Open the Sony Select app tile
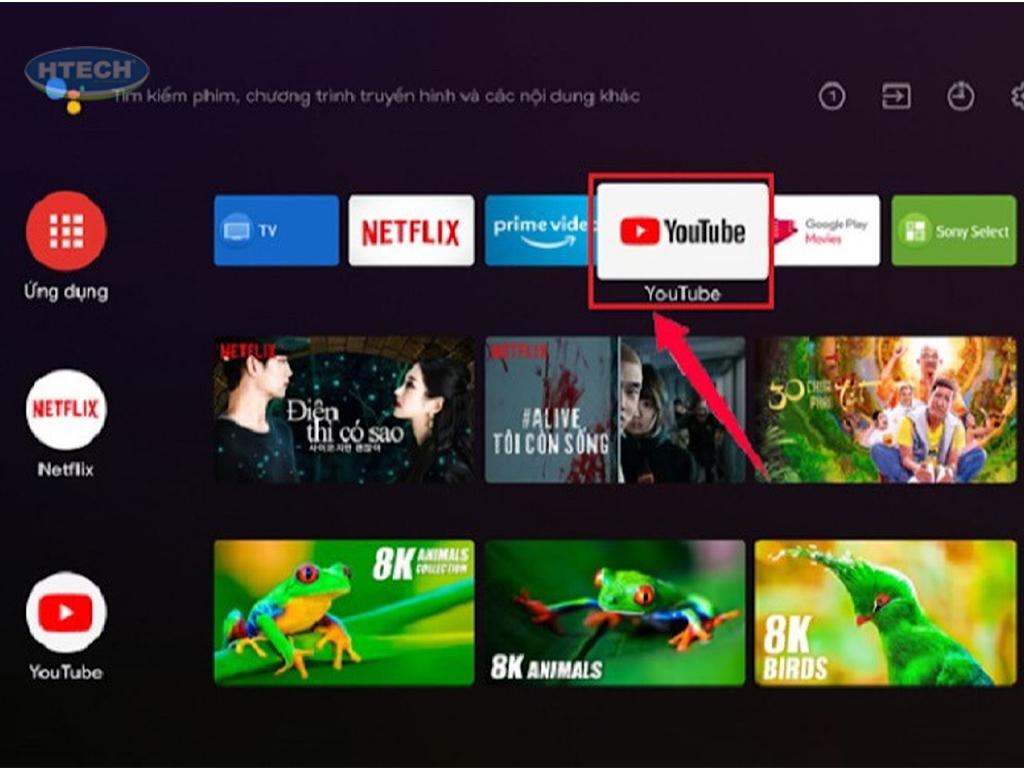 point(953,230)
